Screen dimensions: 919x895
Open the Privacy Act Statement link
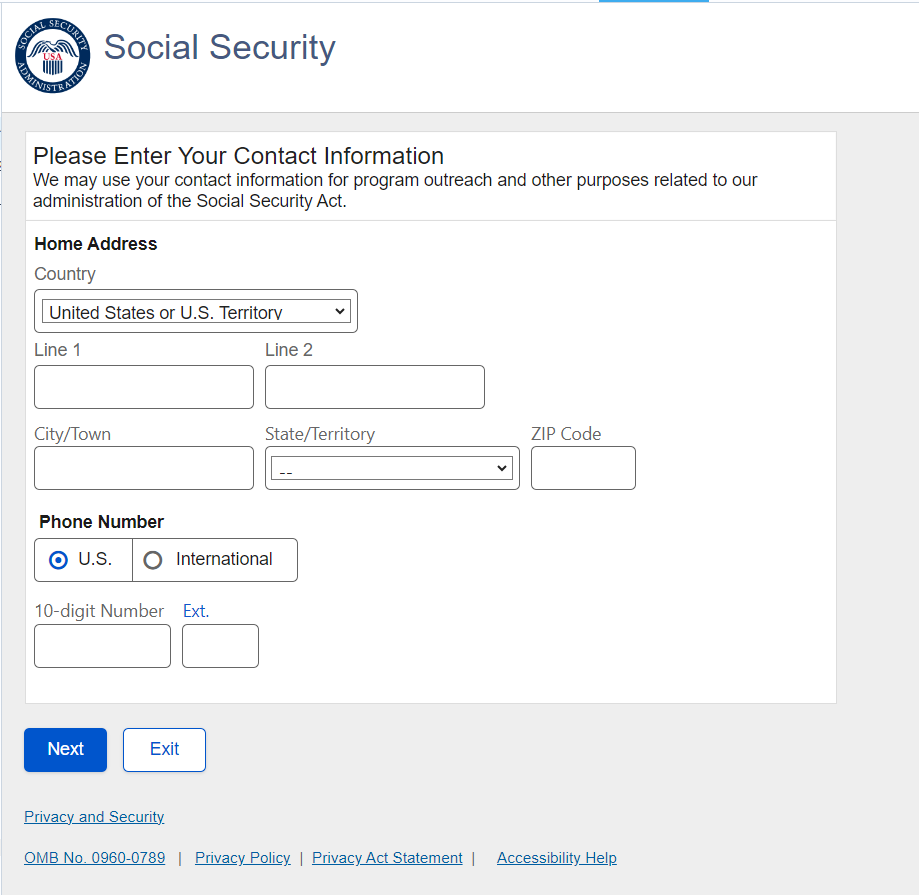click(x=387, y=858)
